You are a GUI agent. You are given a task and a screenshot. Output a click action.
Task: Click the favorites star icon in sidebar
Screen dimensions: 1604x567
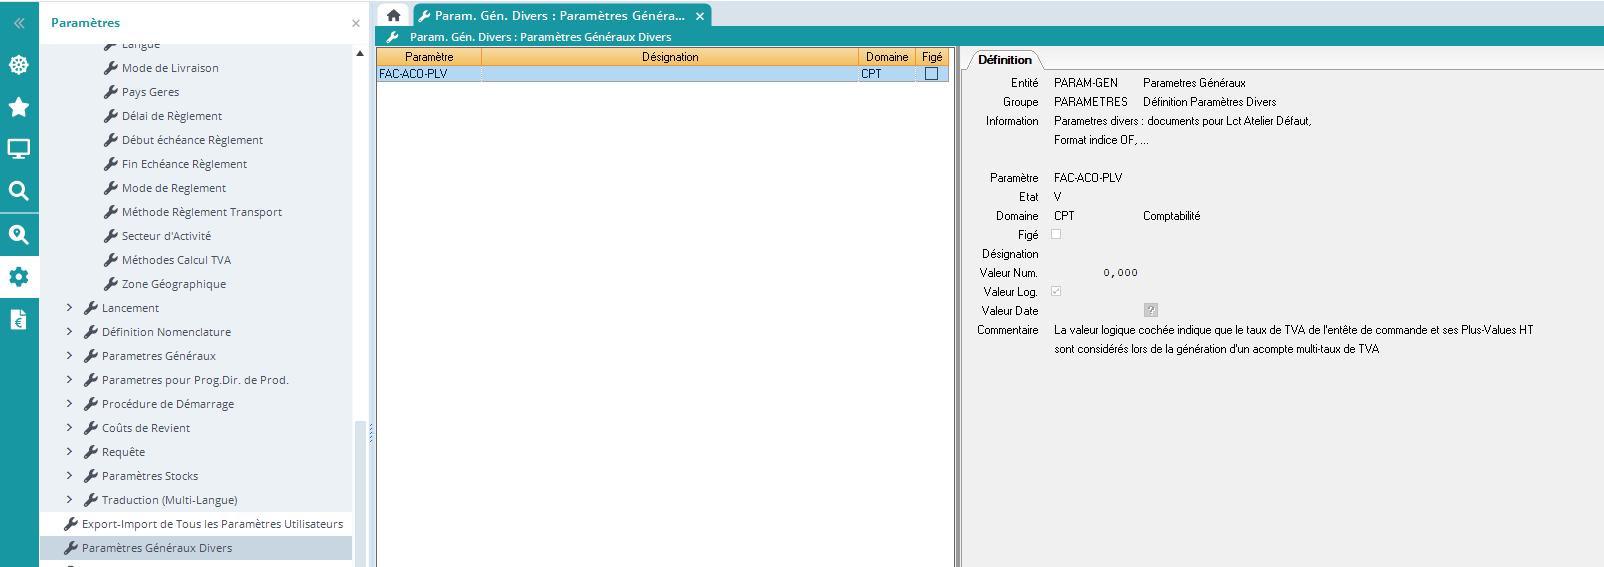(19, 107)
